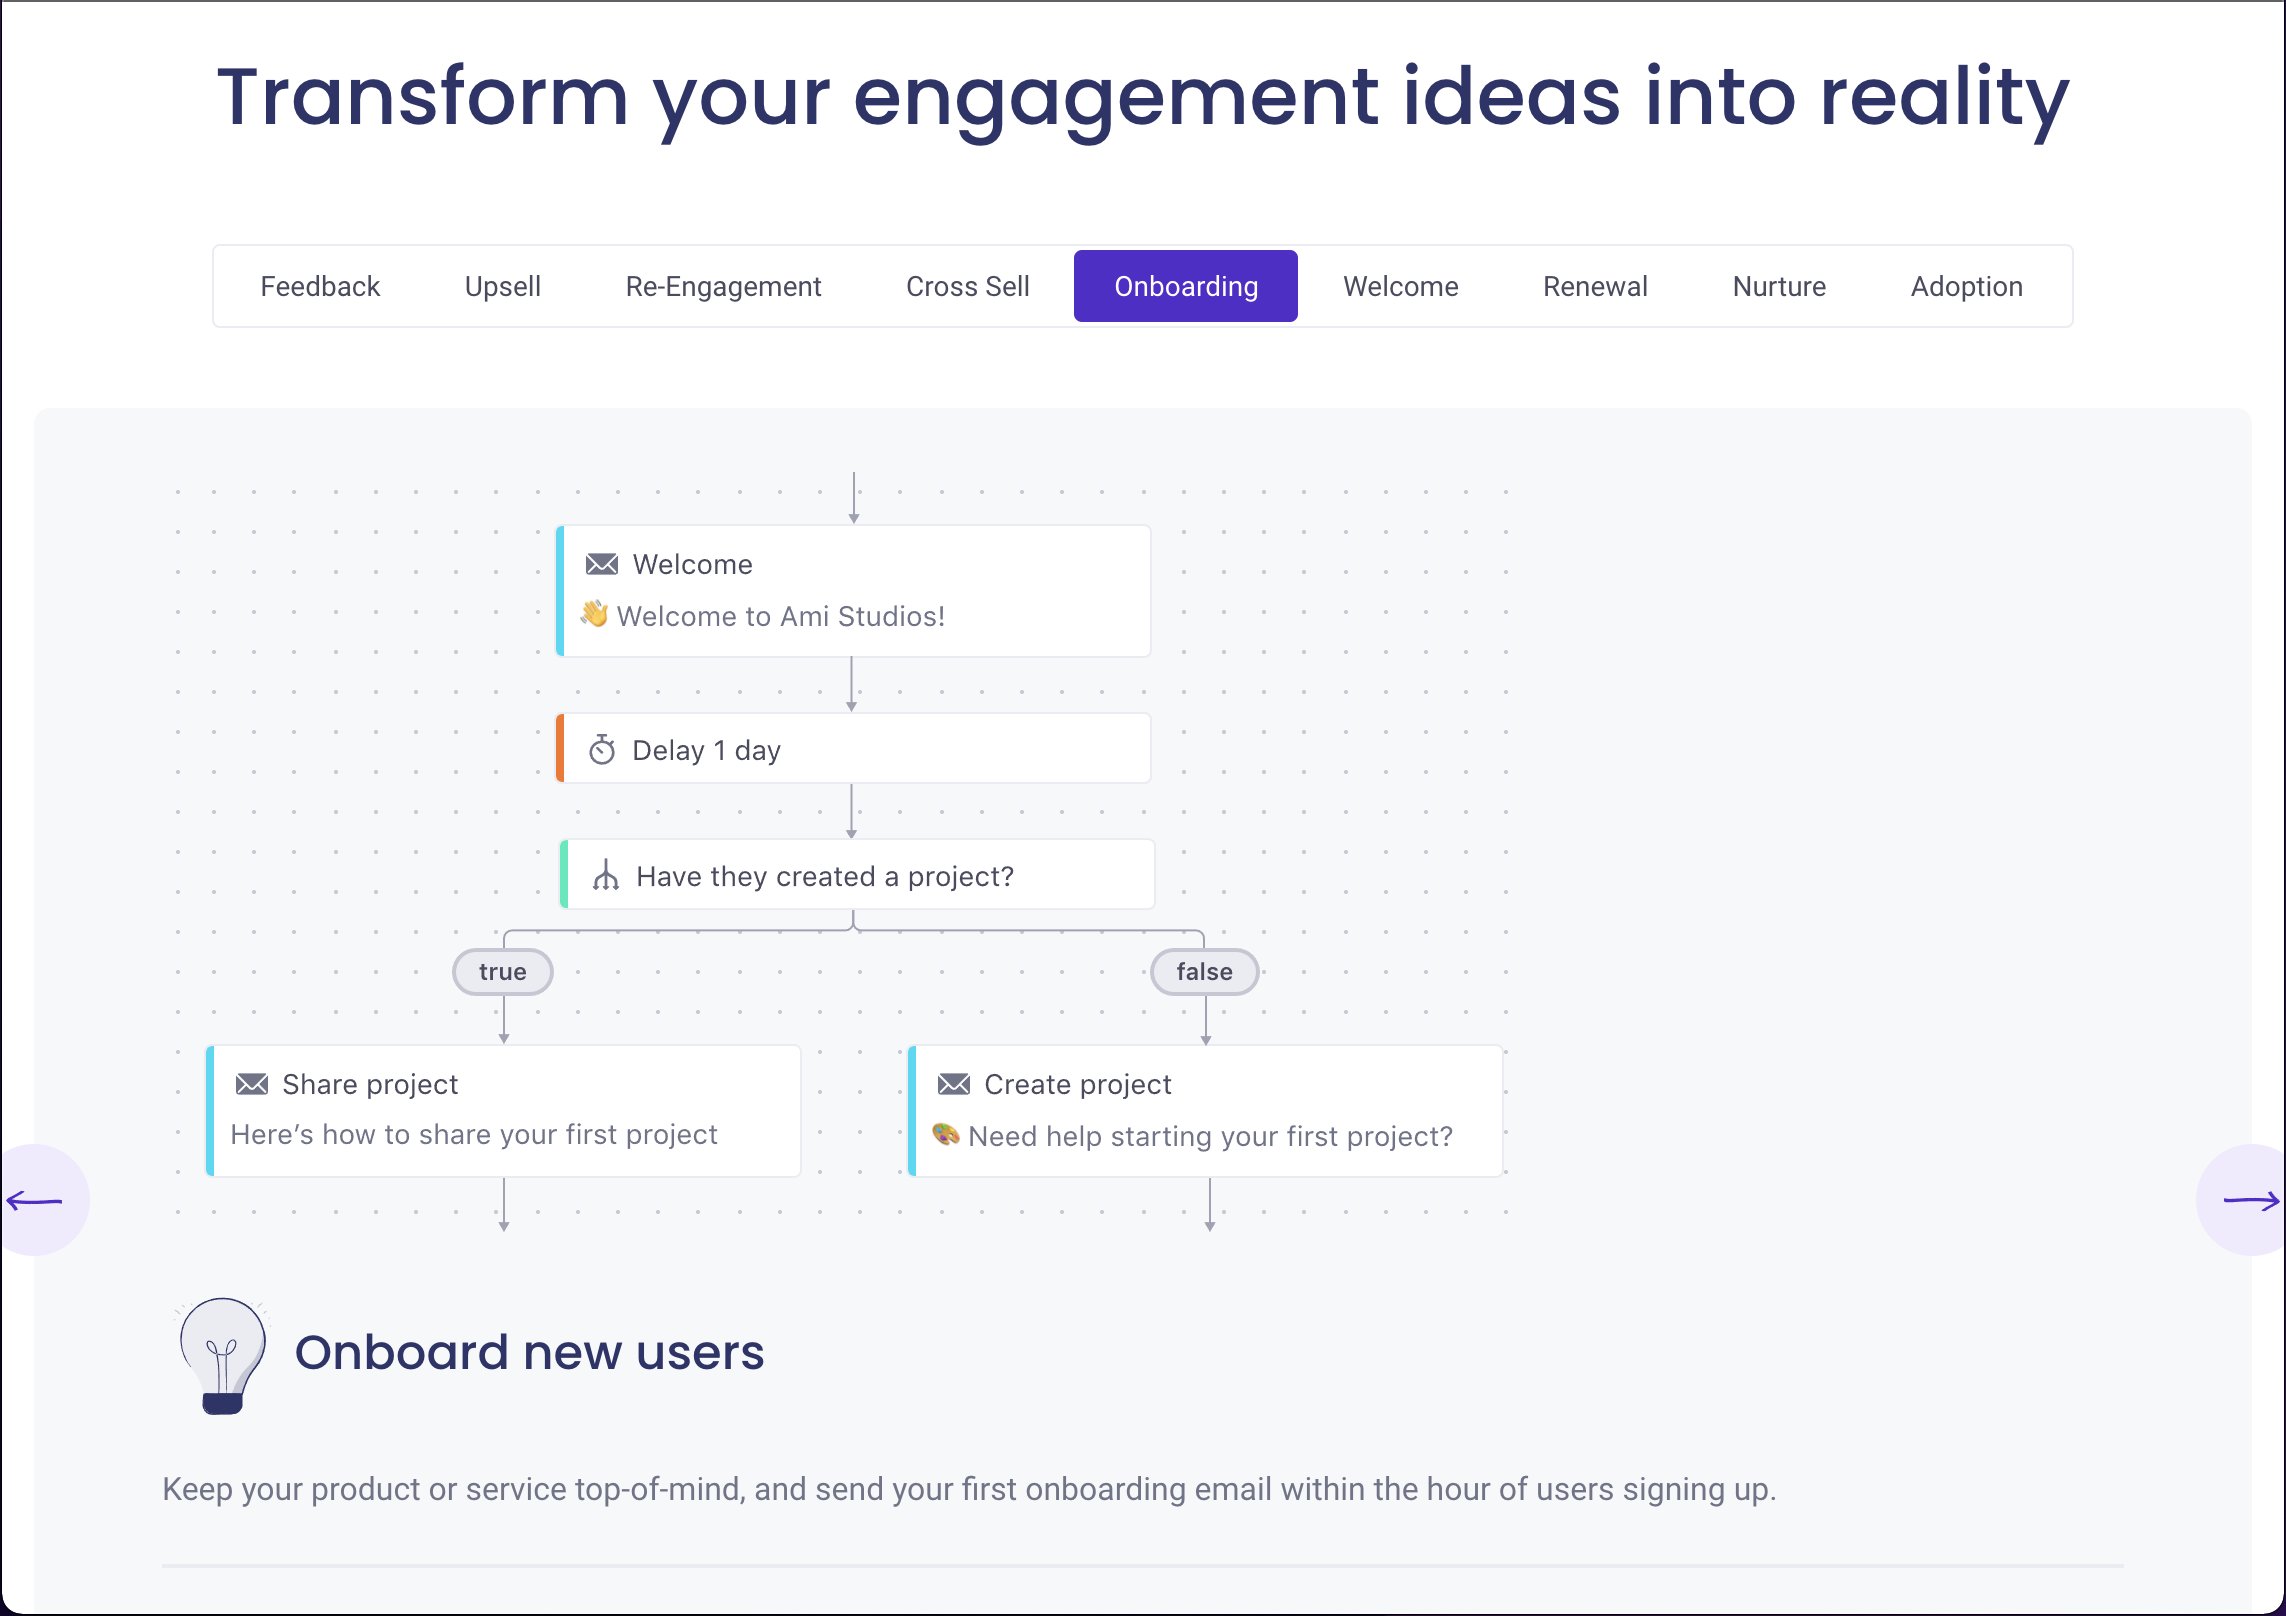Open the Re-Engagement tab
Screen dimensions: 2286x1616
[723, 287]
